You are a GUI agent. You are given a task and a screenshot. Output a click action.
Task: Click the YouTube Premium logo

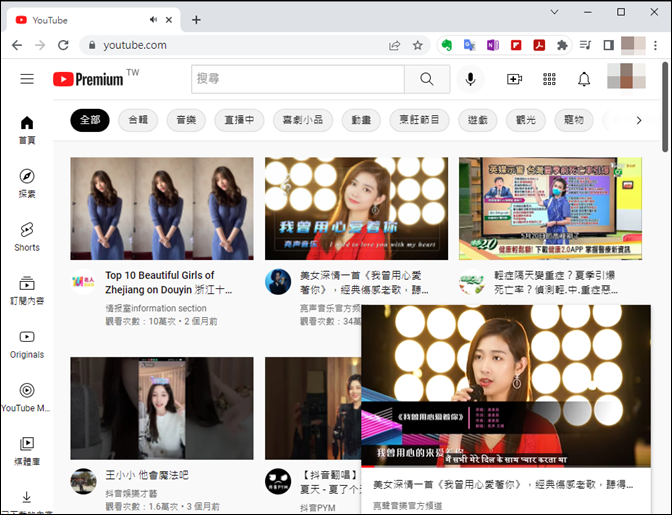[88, 79]
